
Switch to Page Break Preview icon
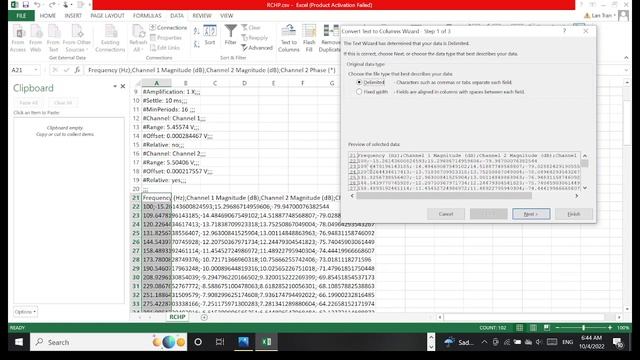click(x=547, y=328)
